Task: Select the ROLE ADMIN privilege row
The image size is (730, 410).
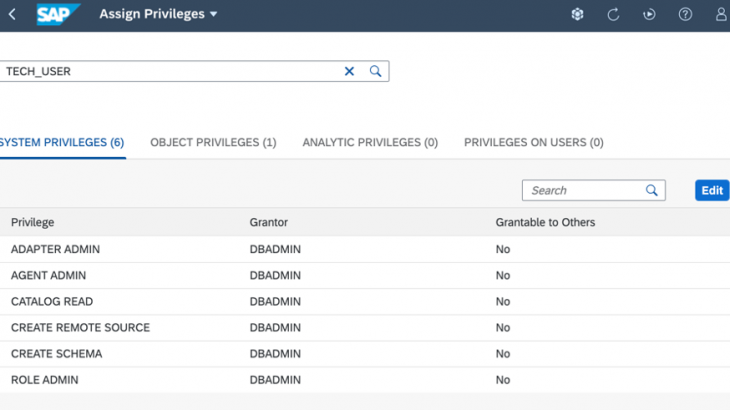Action: [45, 380]
